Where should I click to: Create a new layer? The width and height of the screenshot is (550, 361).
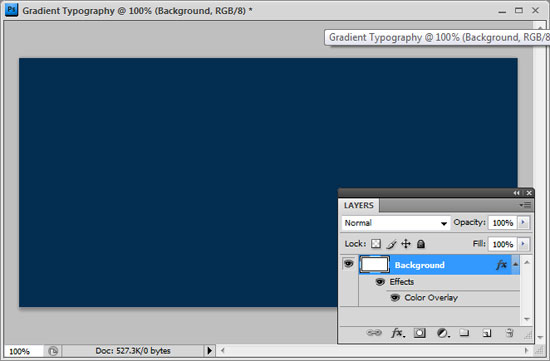(487, 333)
